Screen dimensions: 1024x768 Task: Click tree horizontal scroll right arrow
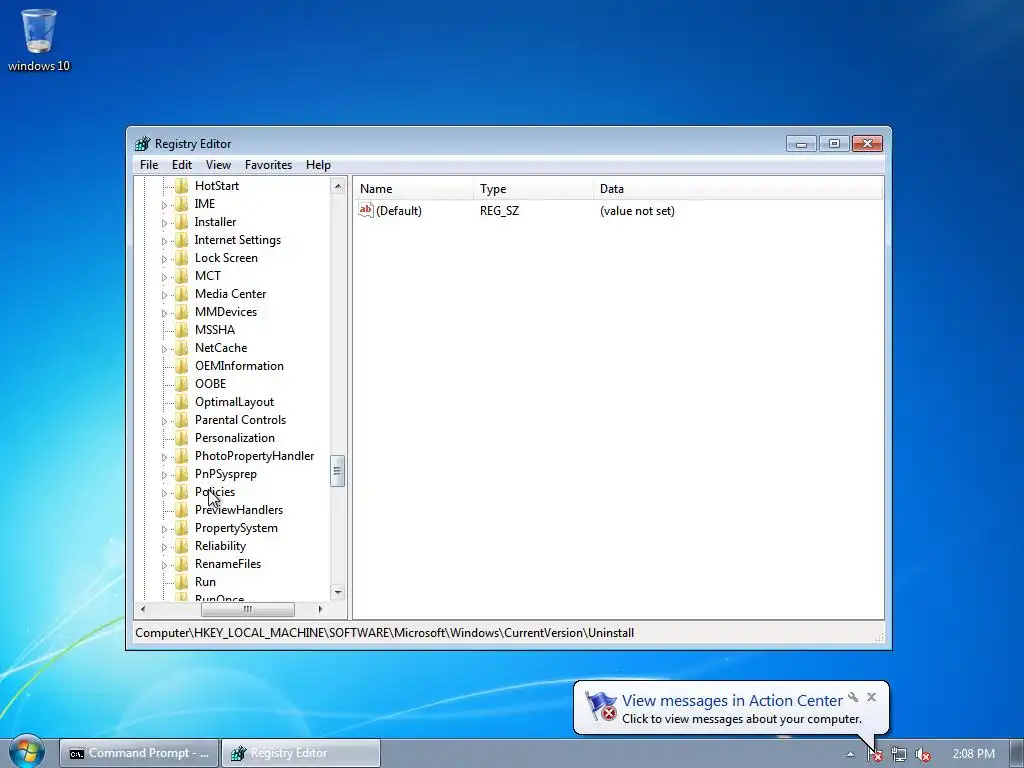pyautogui.click(x=320, y=609)
